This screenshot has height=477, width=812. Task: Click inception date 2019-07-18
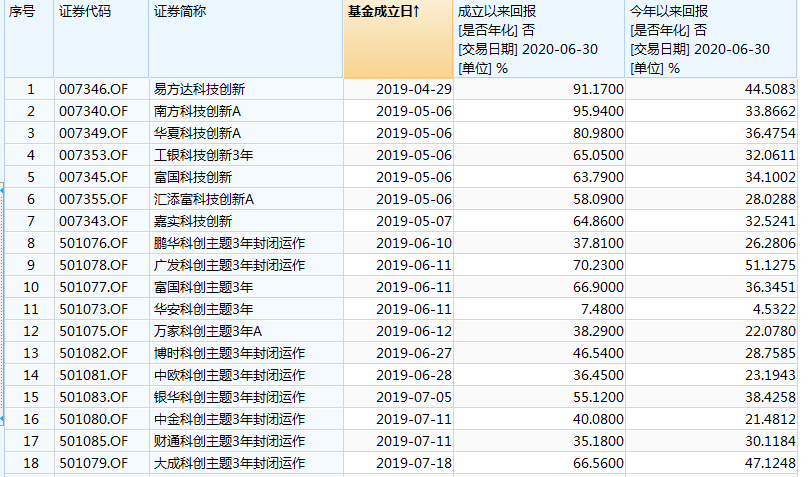pos(414,464)
